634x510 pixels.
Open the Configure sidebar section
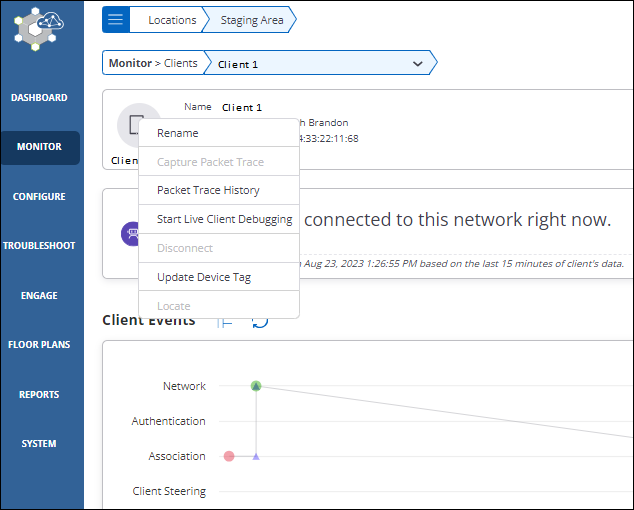pyautogui.click(x=39, y=197)
